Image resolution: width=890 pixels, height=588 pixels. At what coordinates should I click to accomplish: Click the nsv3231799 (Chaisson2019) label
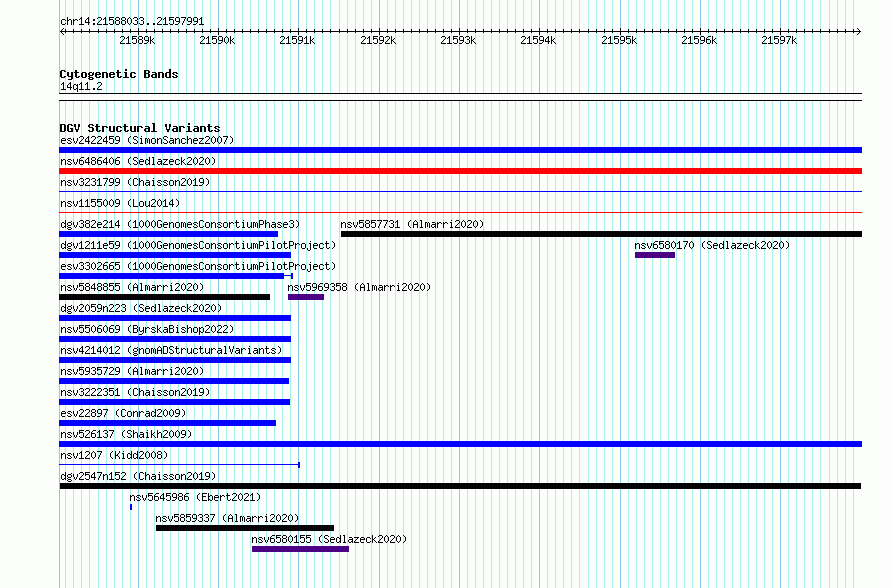pos(135,182)
